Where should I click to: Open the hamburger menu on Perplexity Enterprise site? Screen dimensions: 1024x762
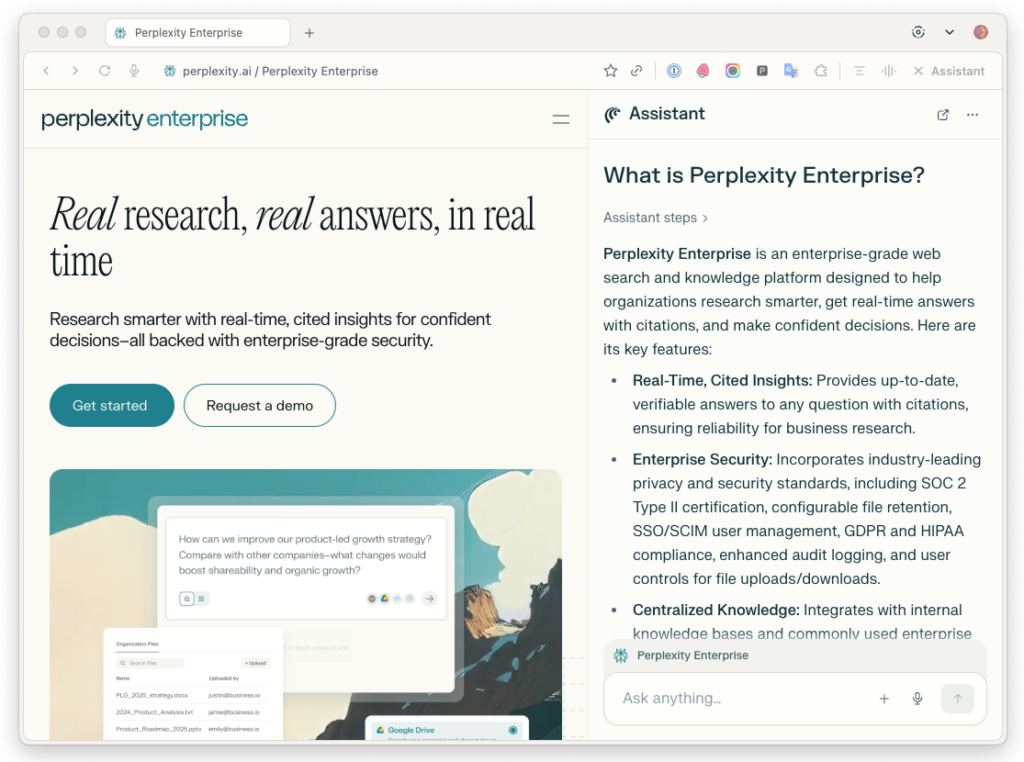pos(561,120)
